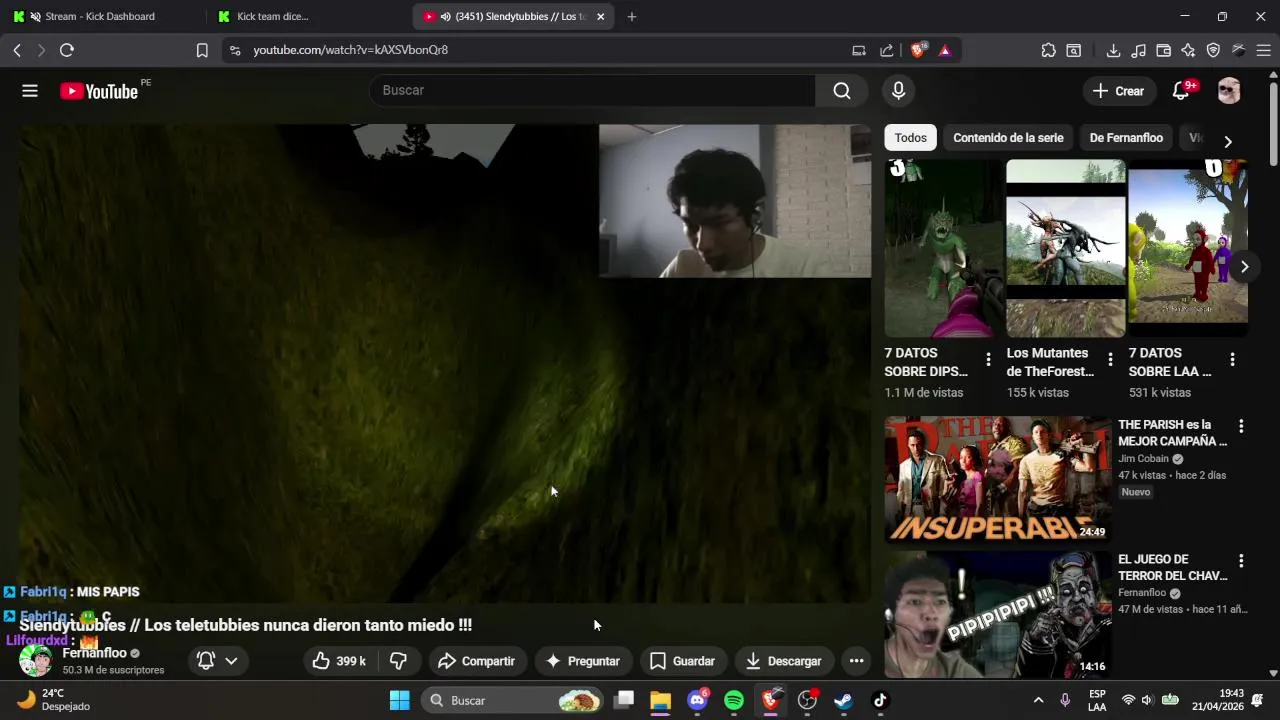The image size is (1280, 720).
Task: Open the account avatar menu
Action: pyautogui.click(x=1229, y=91)
